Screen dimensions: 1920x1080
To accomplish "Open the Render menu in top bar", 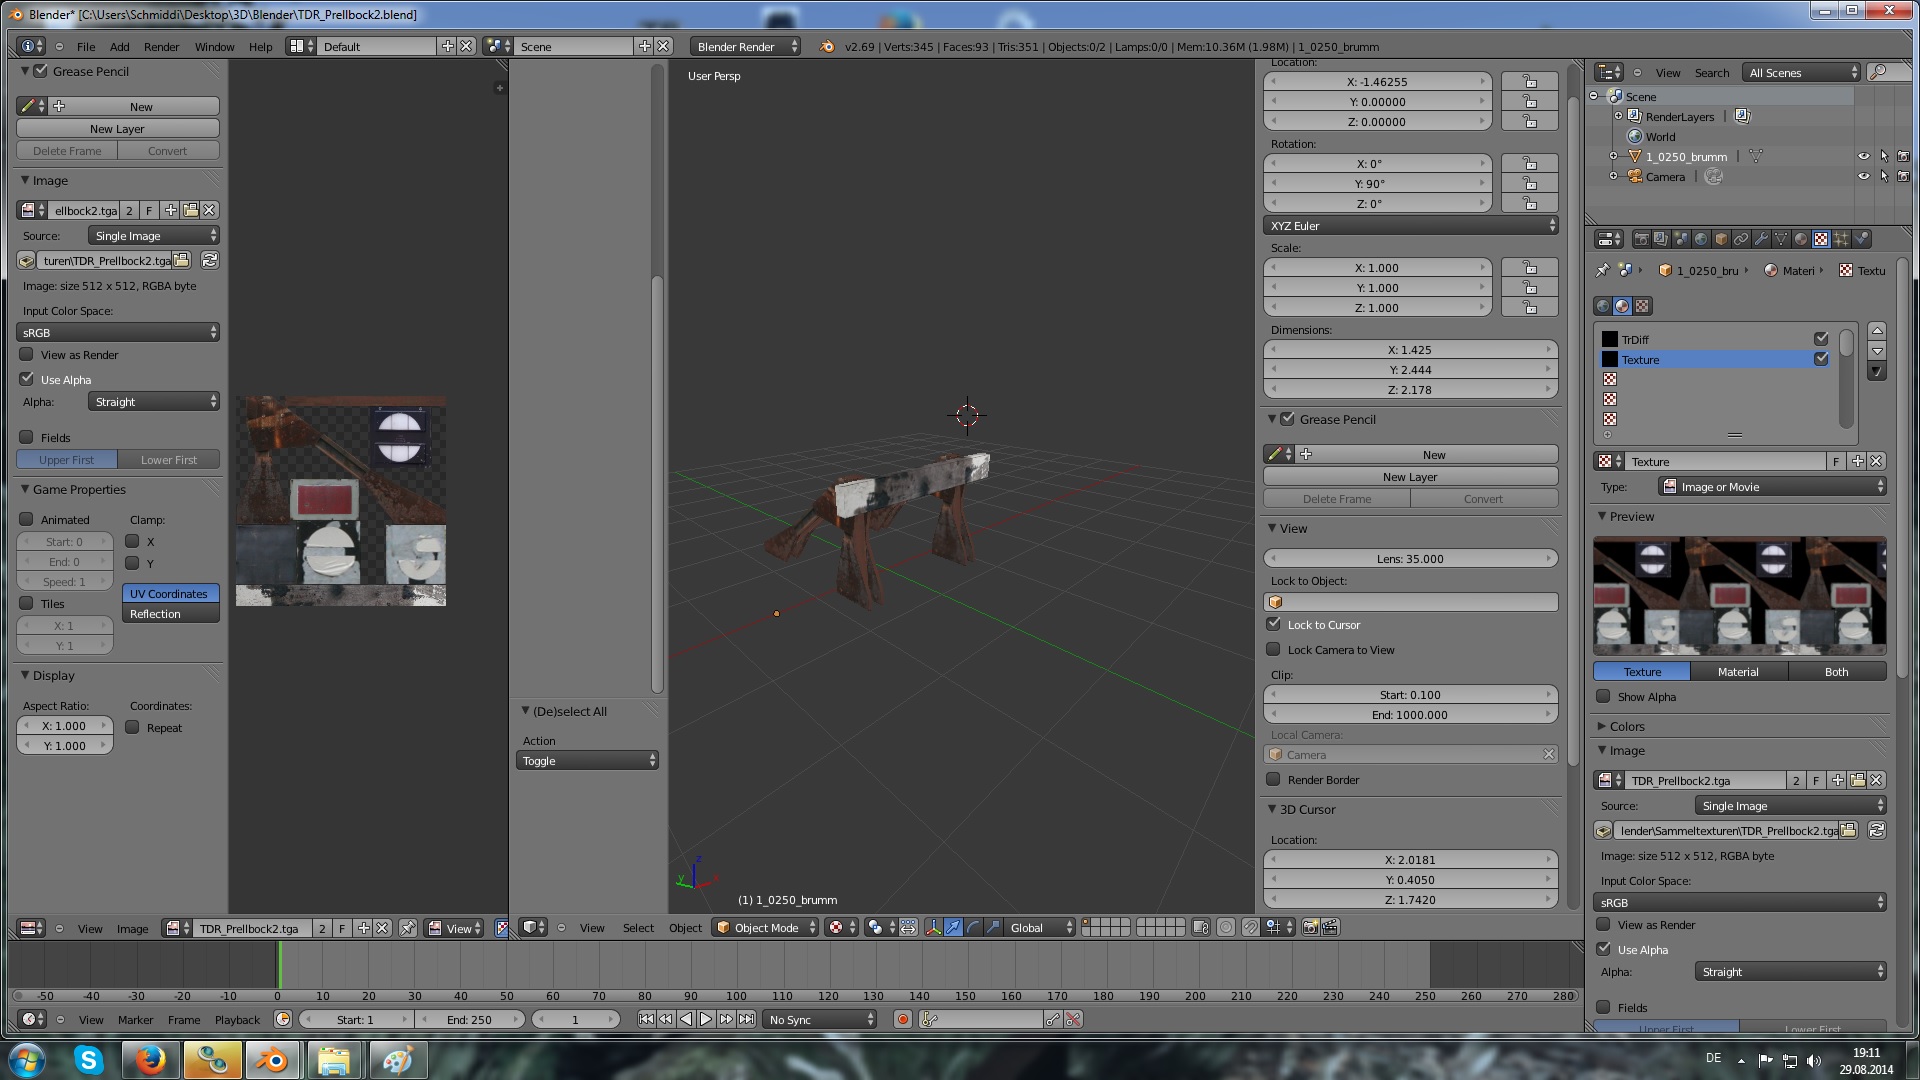I will point(161,47).
